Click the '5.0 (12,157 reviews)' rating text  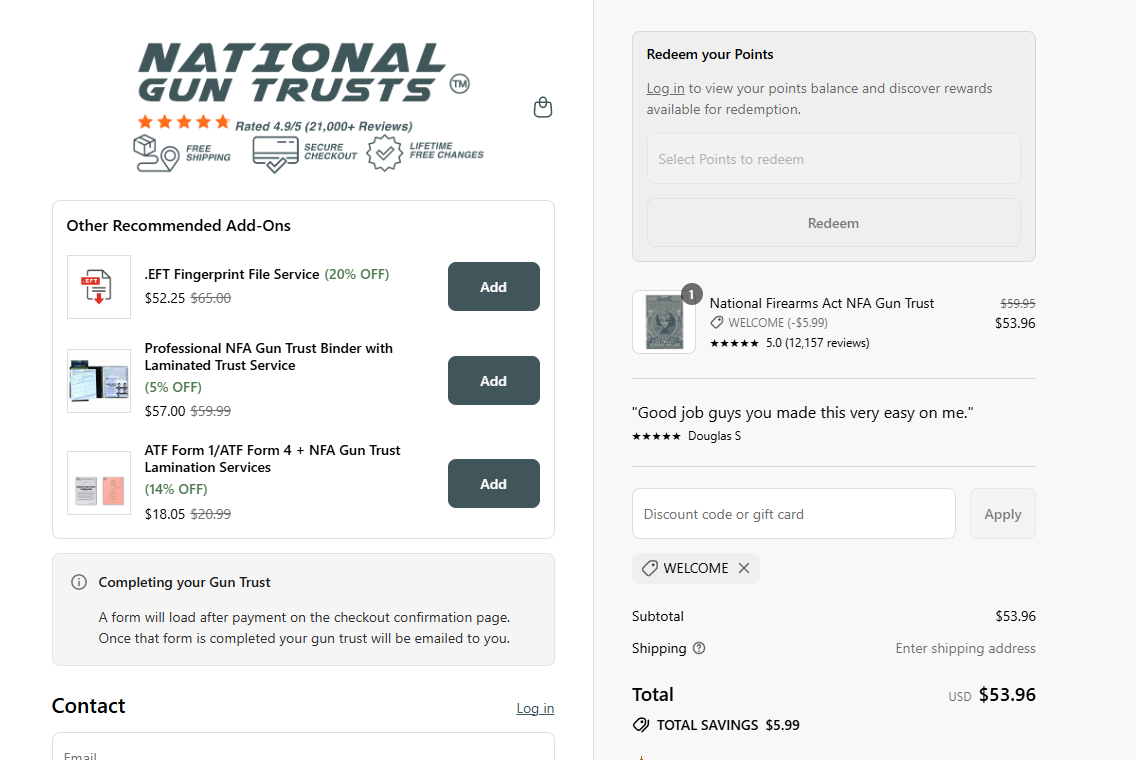(817, 343)
